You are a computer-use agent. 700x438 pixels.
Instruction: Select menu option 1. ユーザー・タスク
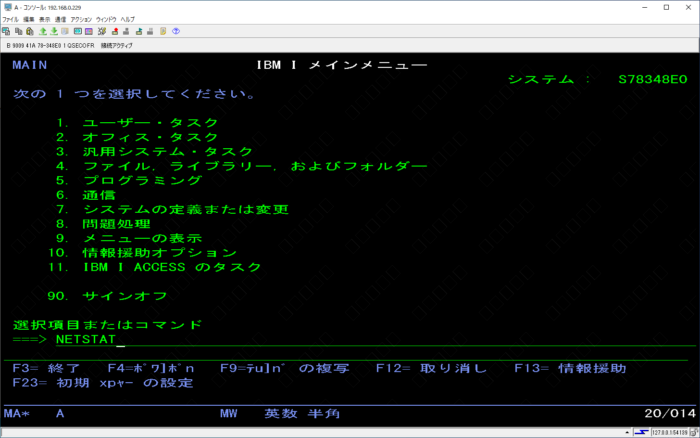[x=137, y=123]
